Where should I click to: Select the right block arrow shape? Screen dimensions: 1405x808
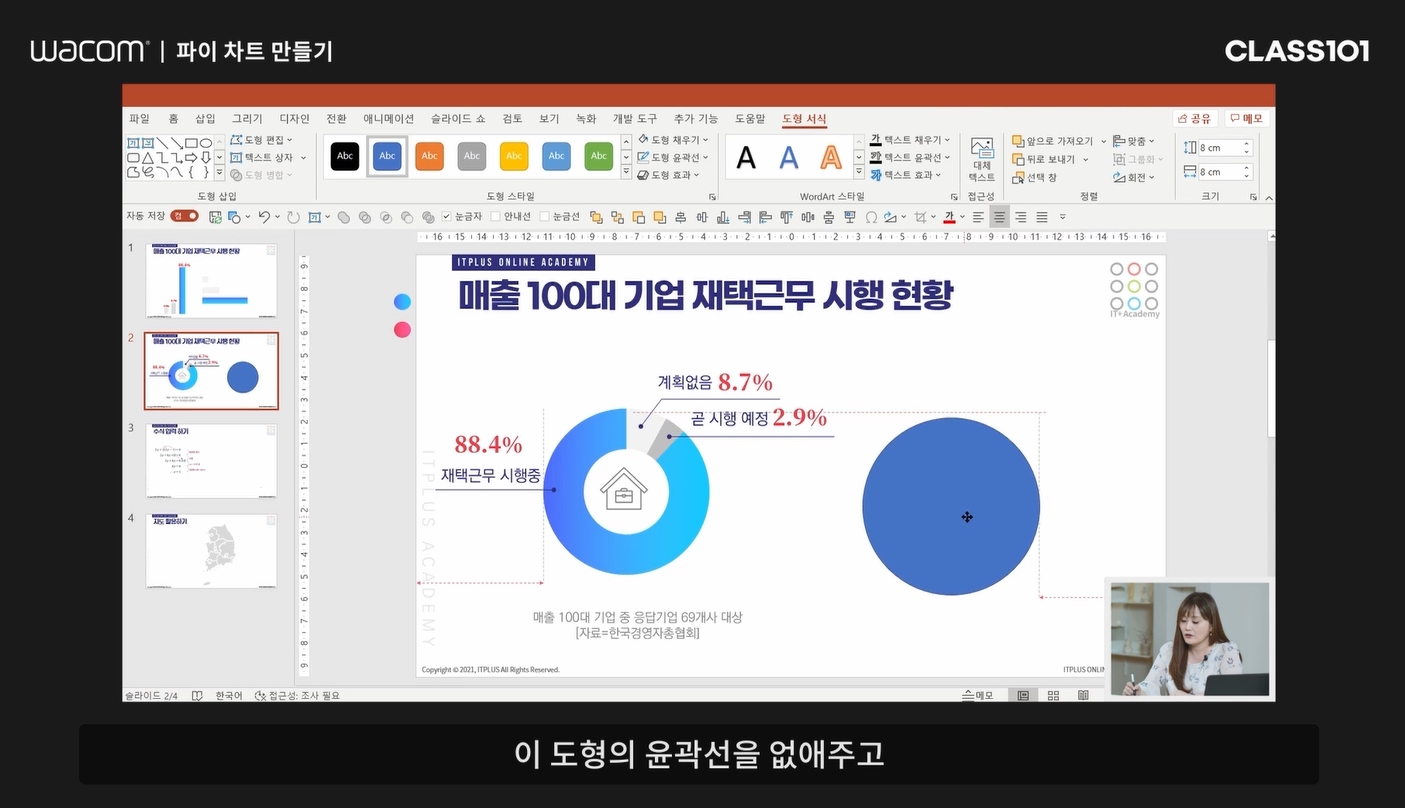[191, 157]
